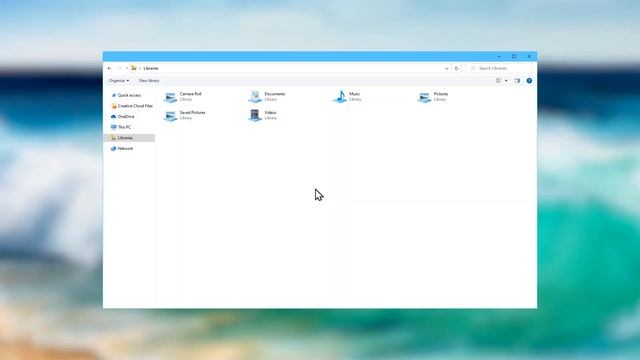The image size is (640, 360).
Task: Click the Libraries breadcrumb in address bar
Action: point(151,68)
